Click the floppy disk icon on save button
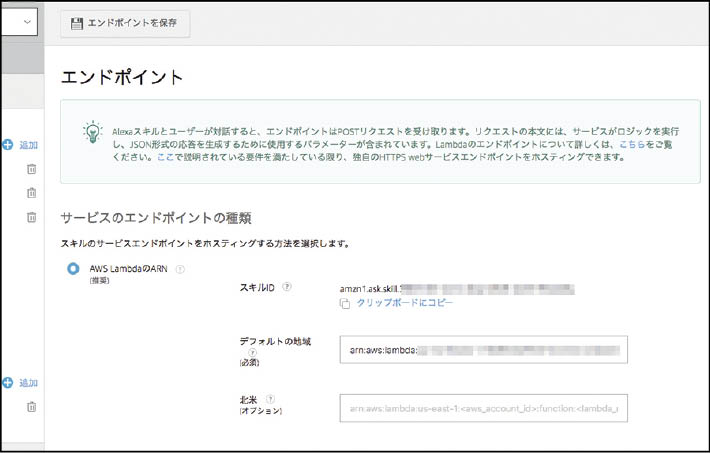This screenshot has height=453, width=710. click(77, 24)
